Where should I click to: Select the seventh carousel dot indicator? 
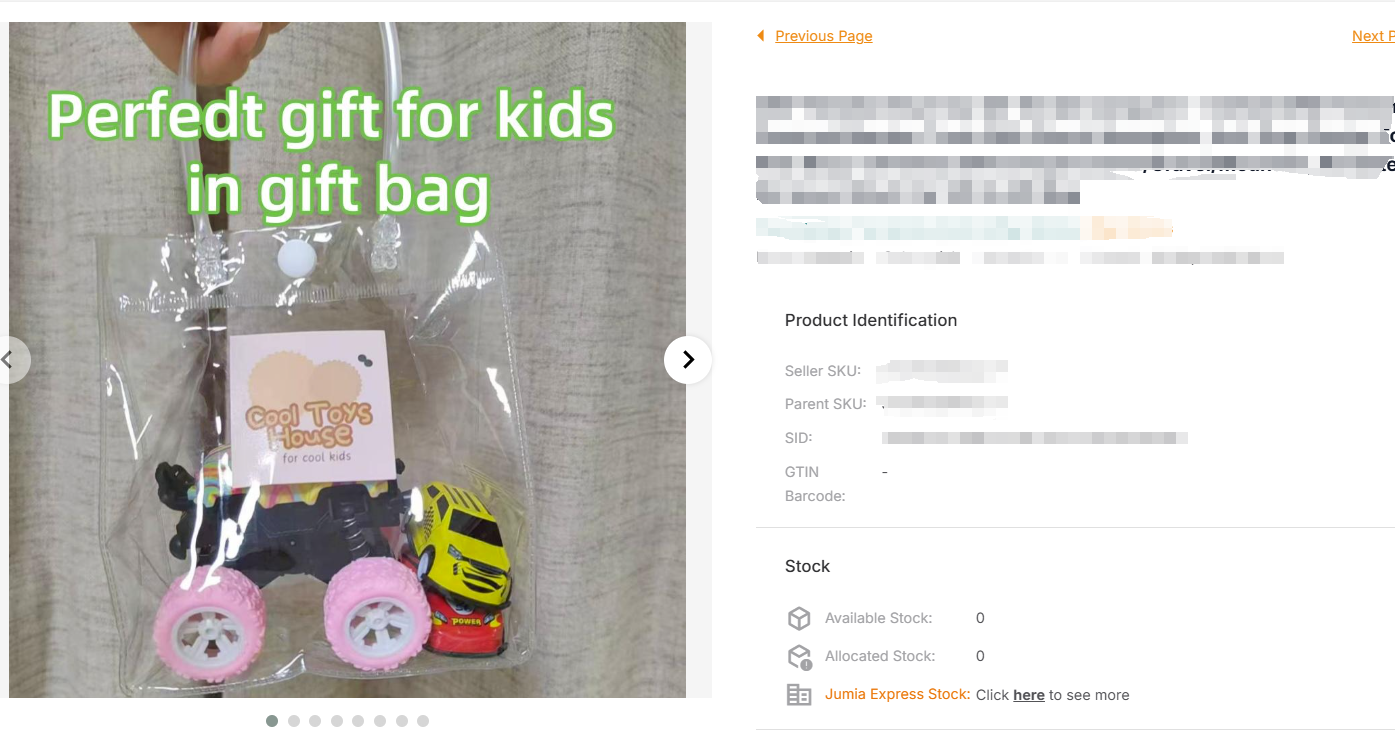[x=401, y=721]
